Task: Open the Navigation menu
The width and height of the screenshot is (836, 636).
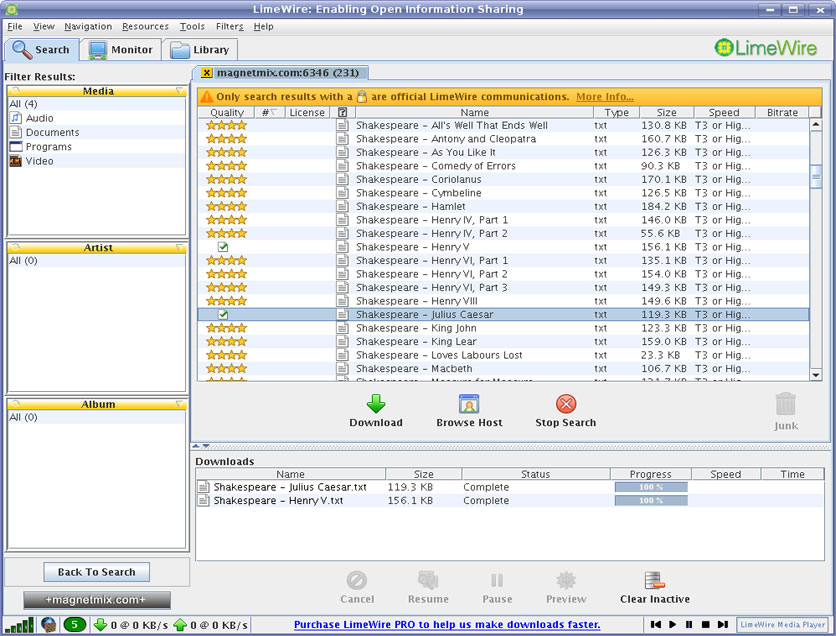Action: point(88,27)
